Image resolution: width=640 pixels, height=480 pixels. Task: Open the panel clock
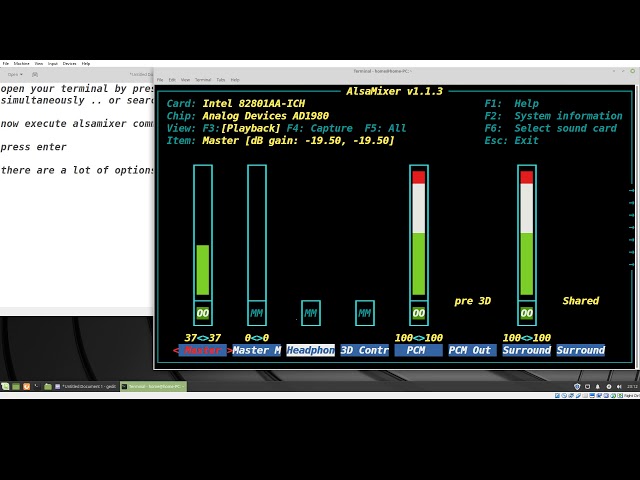(x=632, y=387)
